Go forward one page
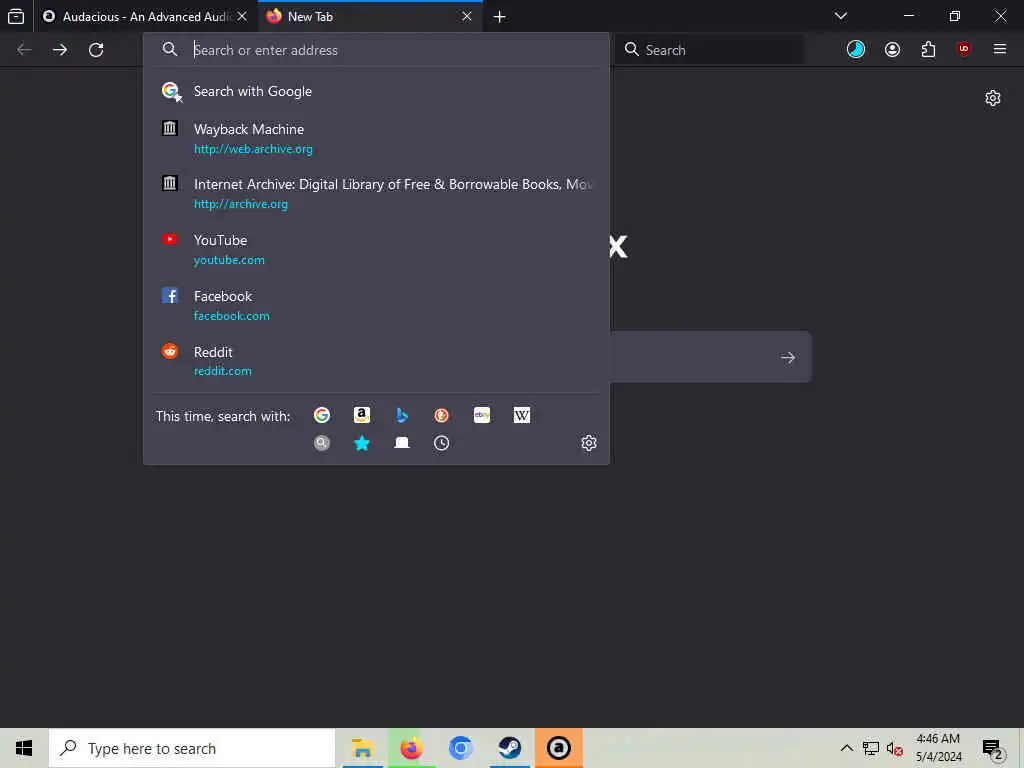This screenshot has width=1024, height=768. [x=60, y=50]
